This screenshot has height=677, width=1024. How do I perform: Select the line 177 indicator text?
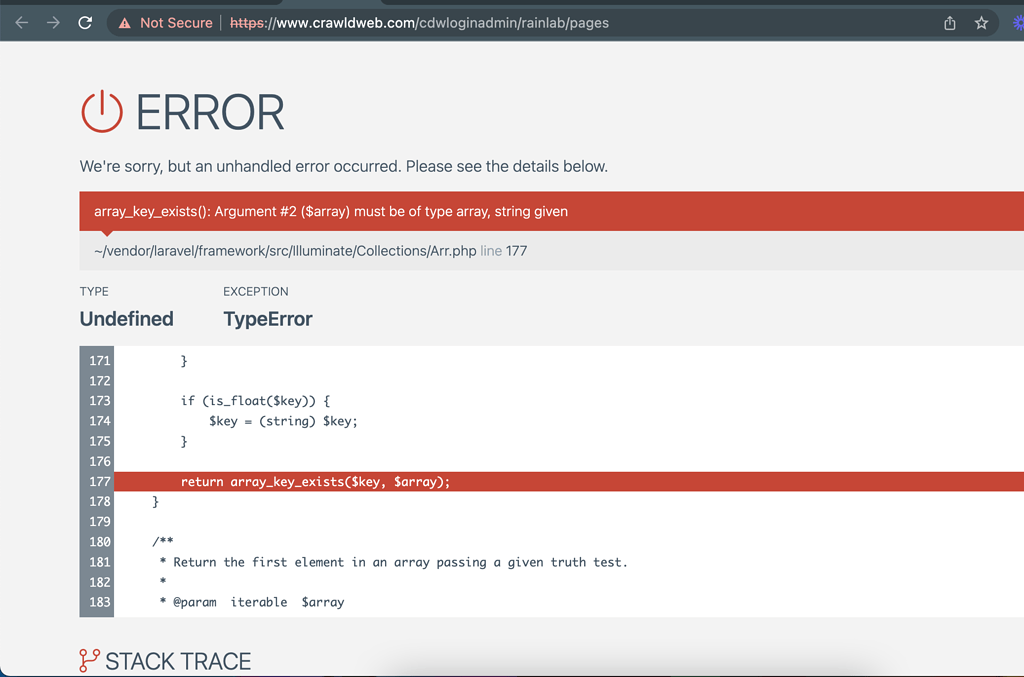point(506,250)
